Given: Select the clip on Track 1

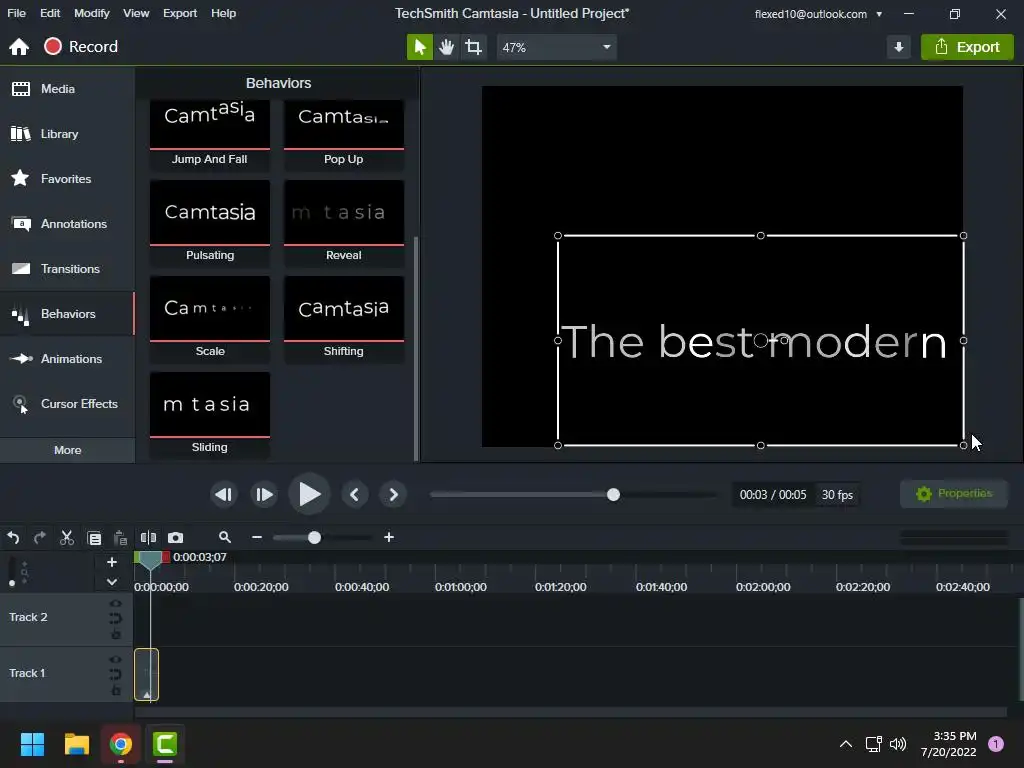Looking at the screenshot, I should coord(146,675).
